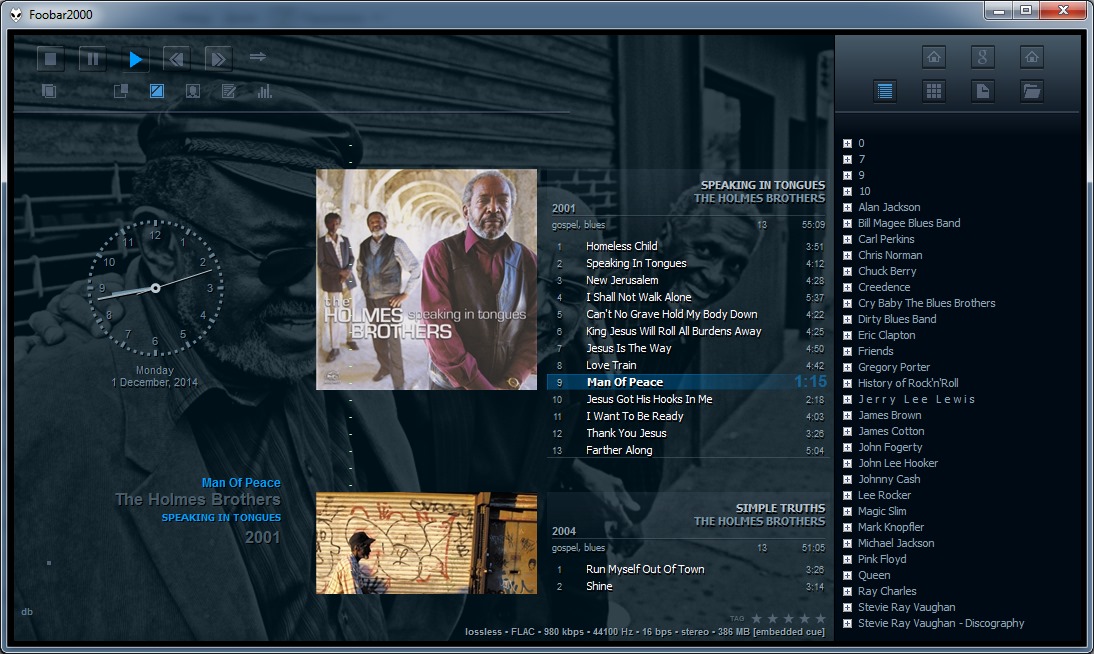Image resolution: width=1094 pixels, height=654 pixels.
Task: Skip to the next track
Action: (x=218, y=59)
